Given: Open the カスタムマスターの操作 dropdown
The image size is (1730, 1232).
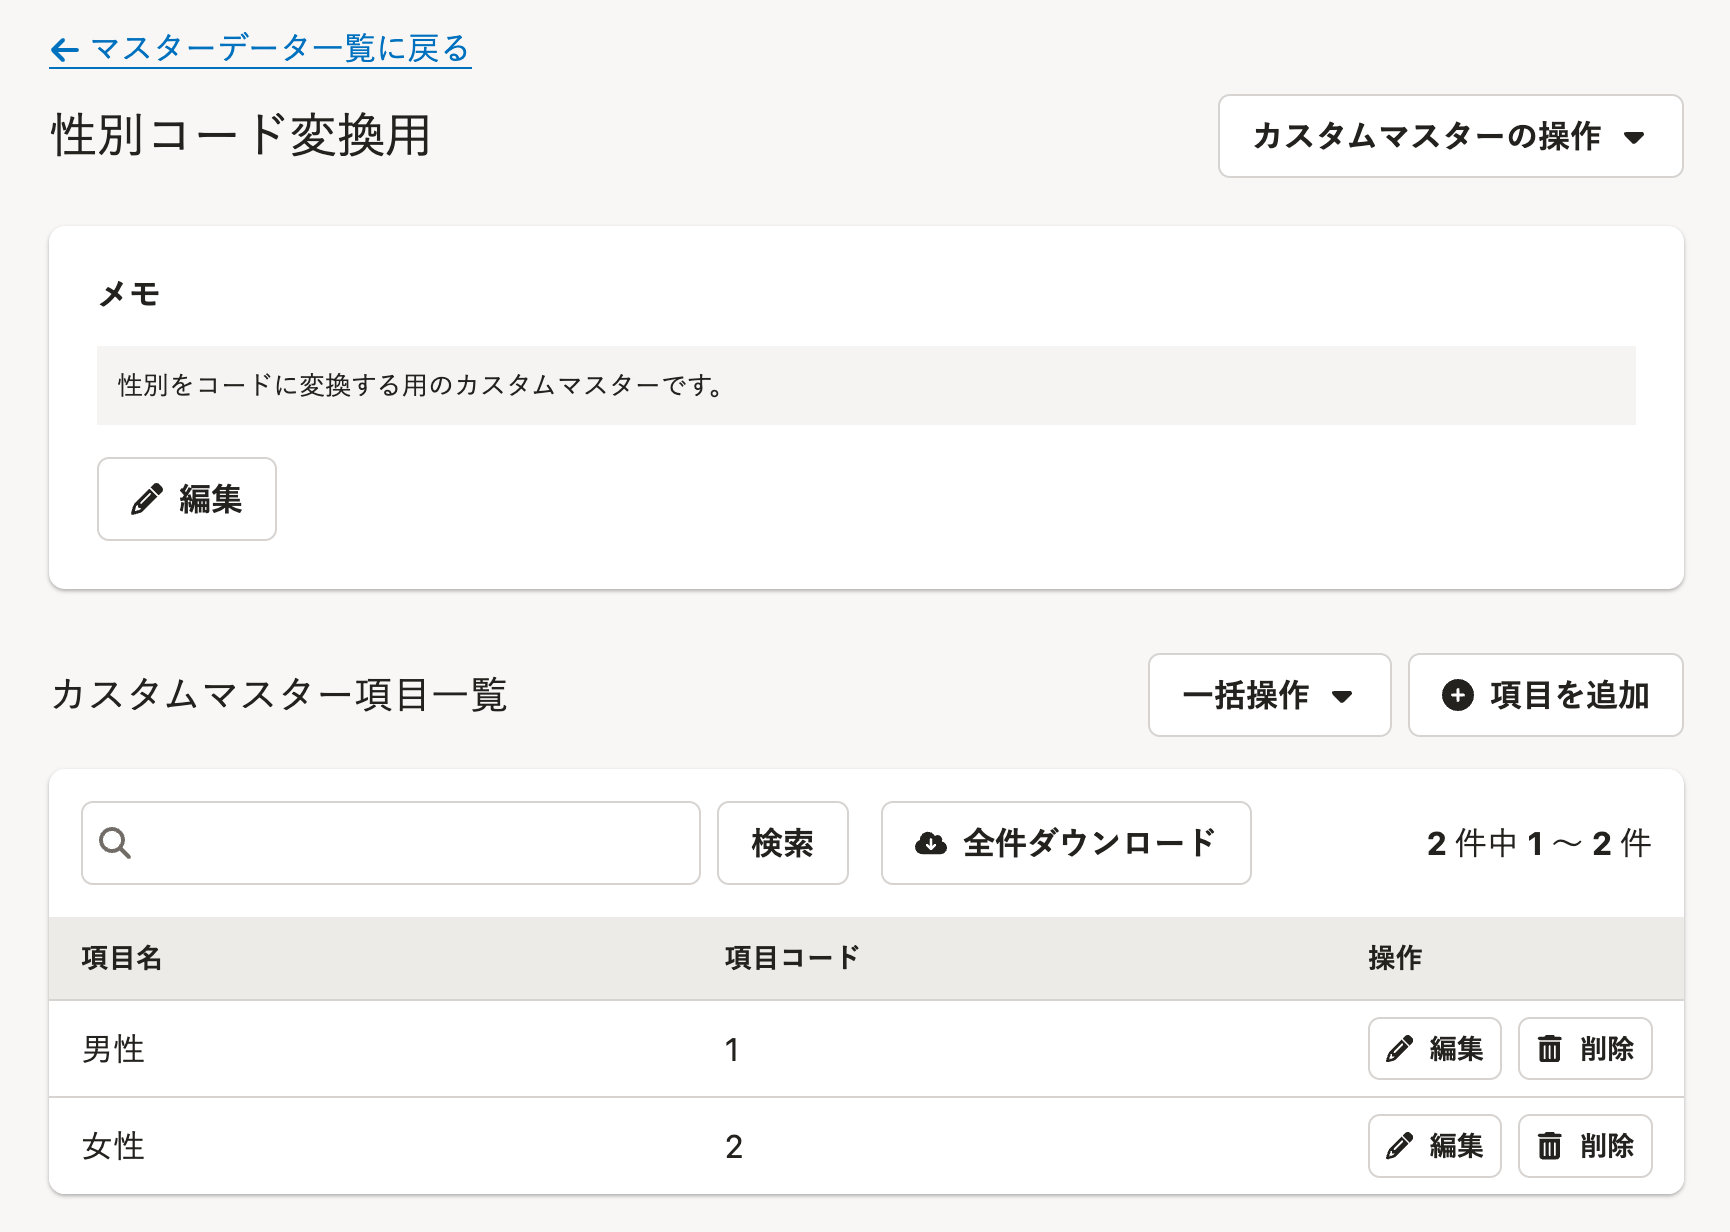Looking at the screenshot, I should pos(1450,136).
